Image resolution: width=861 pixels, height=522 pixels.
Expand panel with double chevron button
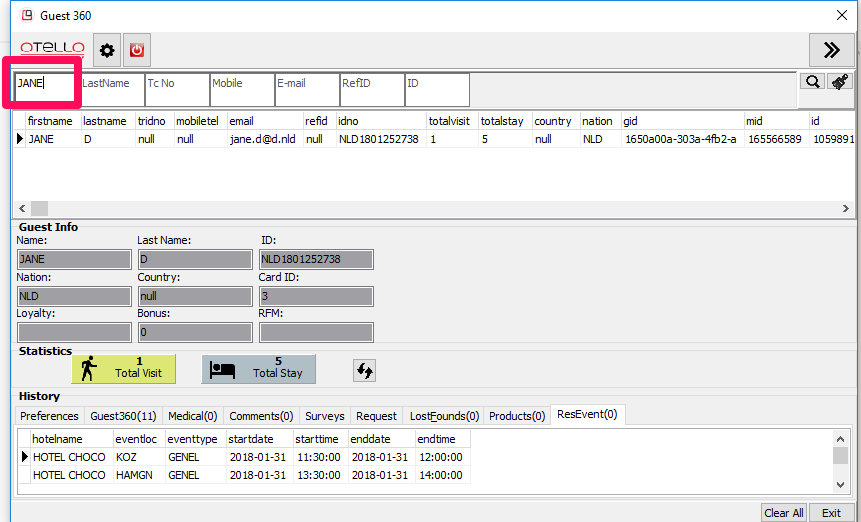[831, 50]
